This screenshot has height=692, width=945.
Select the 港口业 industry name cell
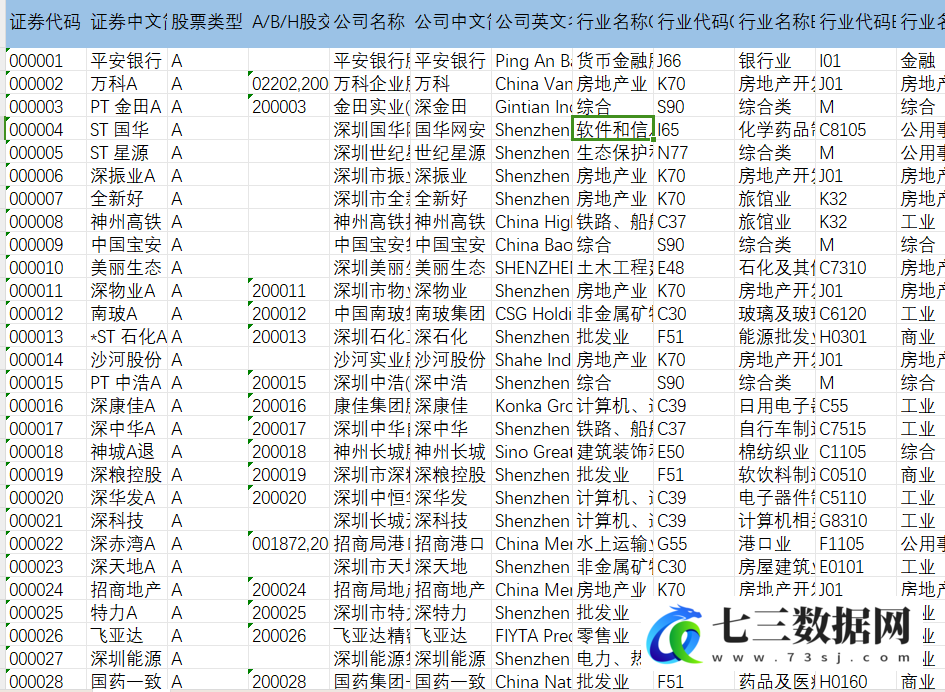[774, 544]
